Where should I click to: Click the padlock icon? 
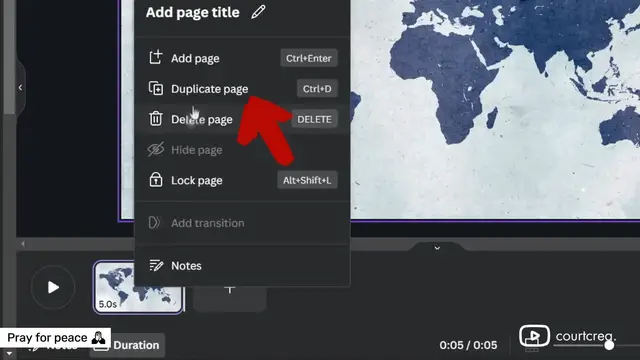point(156,180)
